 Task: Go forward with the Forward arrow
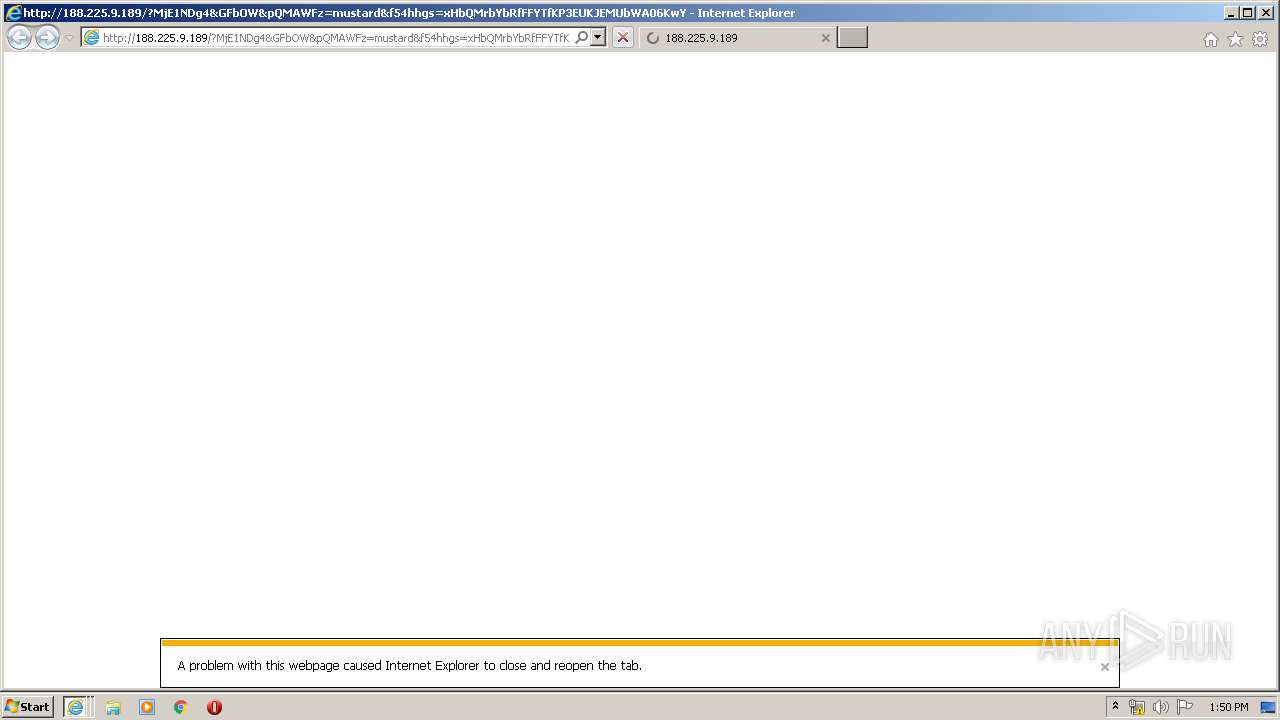47,38
